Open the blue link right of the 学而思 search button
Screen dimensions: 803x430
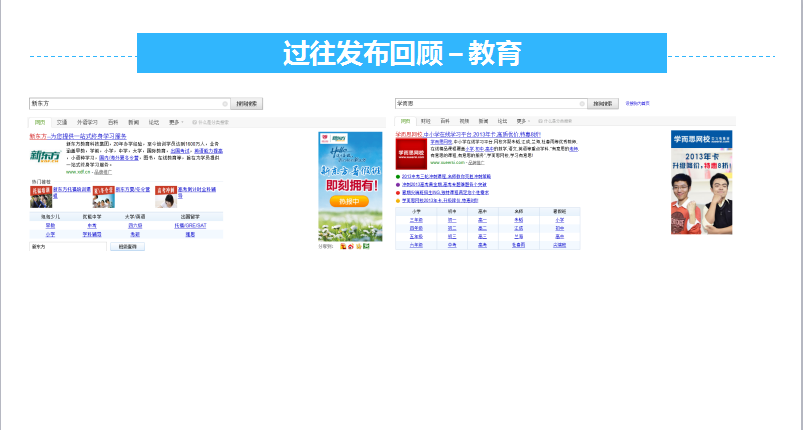point(637,103)
